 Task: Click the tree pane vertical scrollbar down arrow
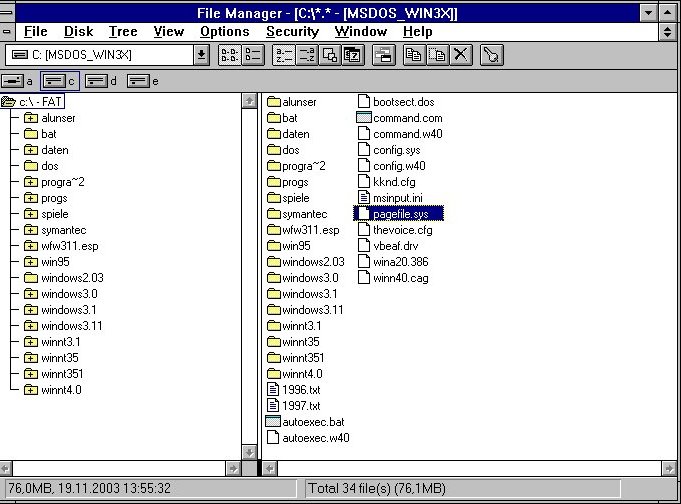(x=249, y=451)
